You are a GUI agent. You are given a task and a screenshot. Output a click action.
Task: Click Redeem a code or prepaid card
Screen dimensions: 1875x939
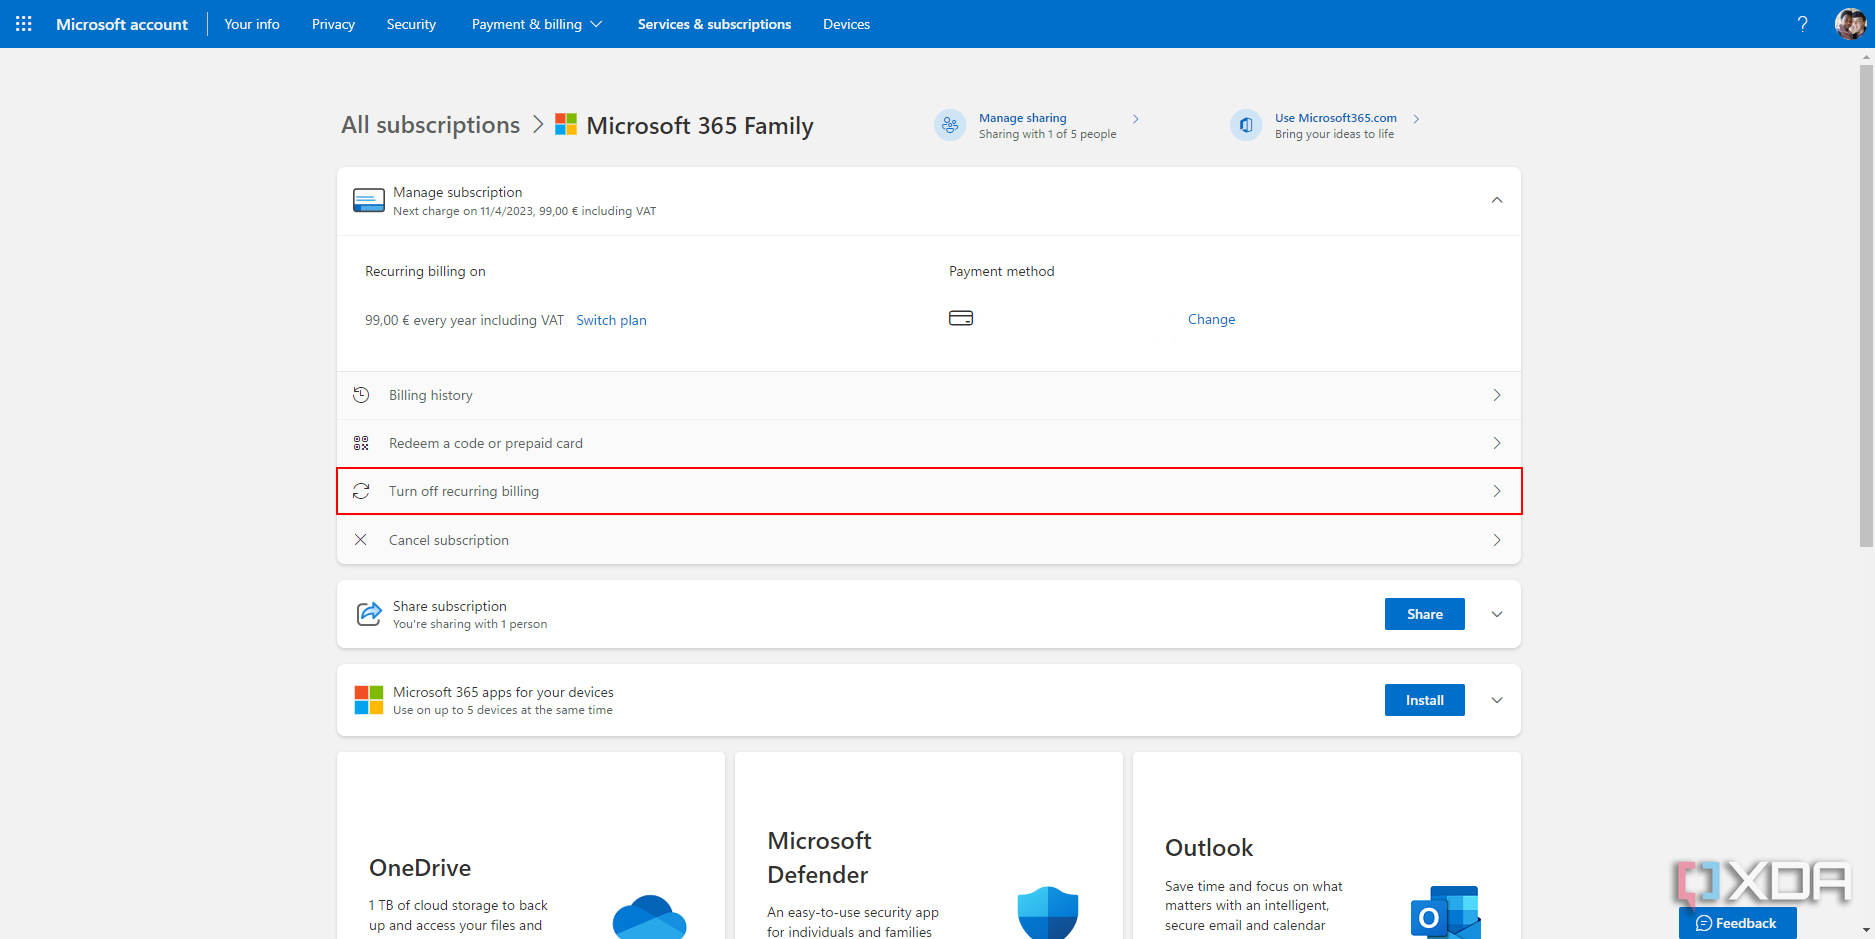click(486, 443)
